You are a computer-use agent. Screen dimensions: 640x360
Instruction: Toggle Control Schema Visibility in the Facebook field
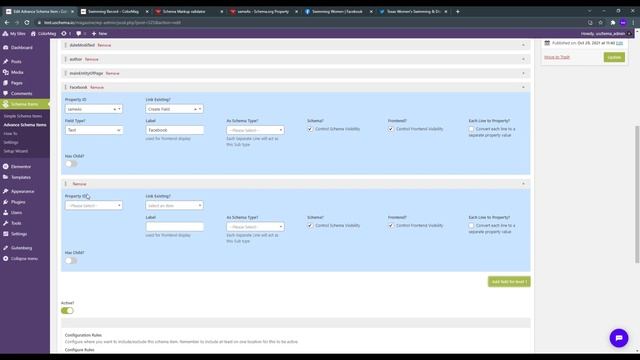[x=310, y=129]
